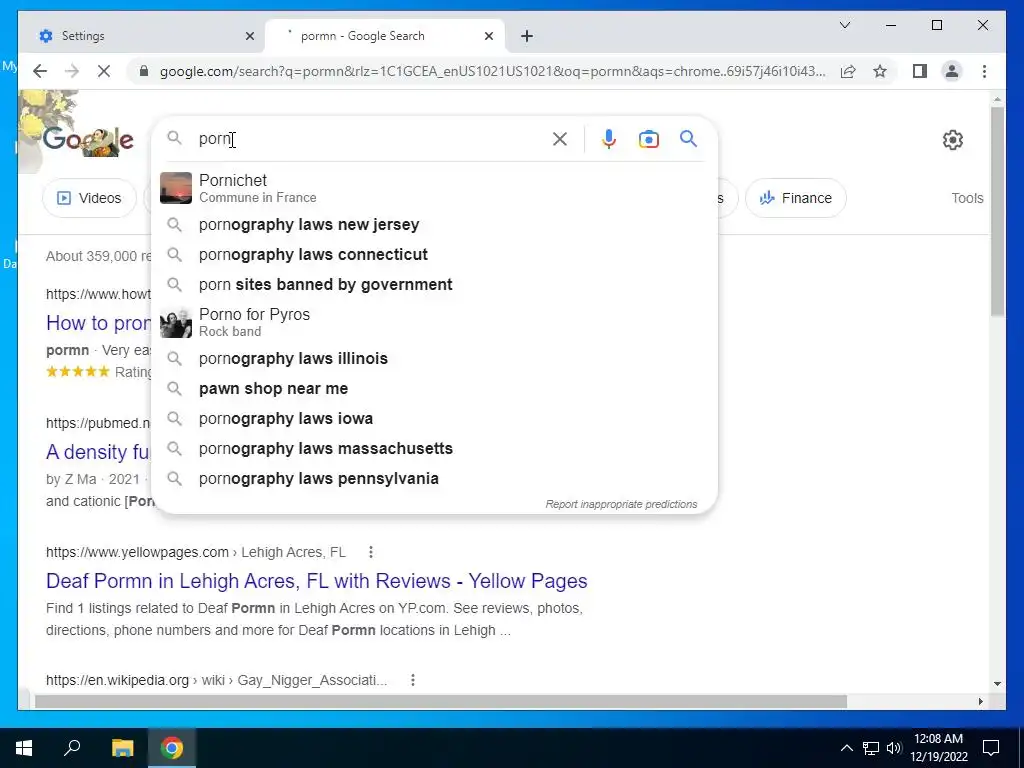Click the horizontal page scrollbar

(441, 701)
